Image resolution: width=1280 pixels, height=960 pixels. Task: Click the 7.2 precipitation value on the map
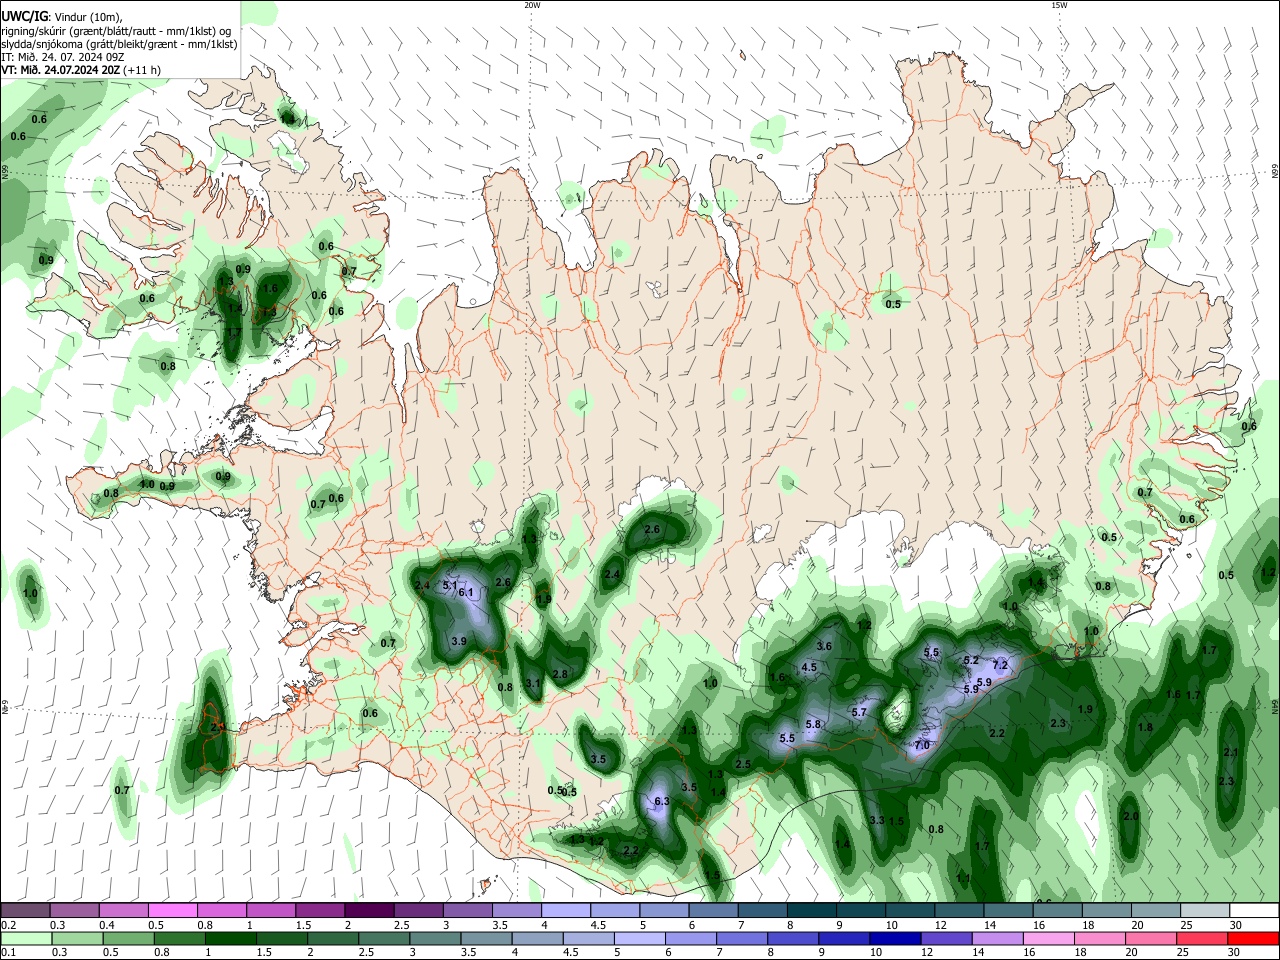pyautogui.click(x=998, y=666)
